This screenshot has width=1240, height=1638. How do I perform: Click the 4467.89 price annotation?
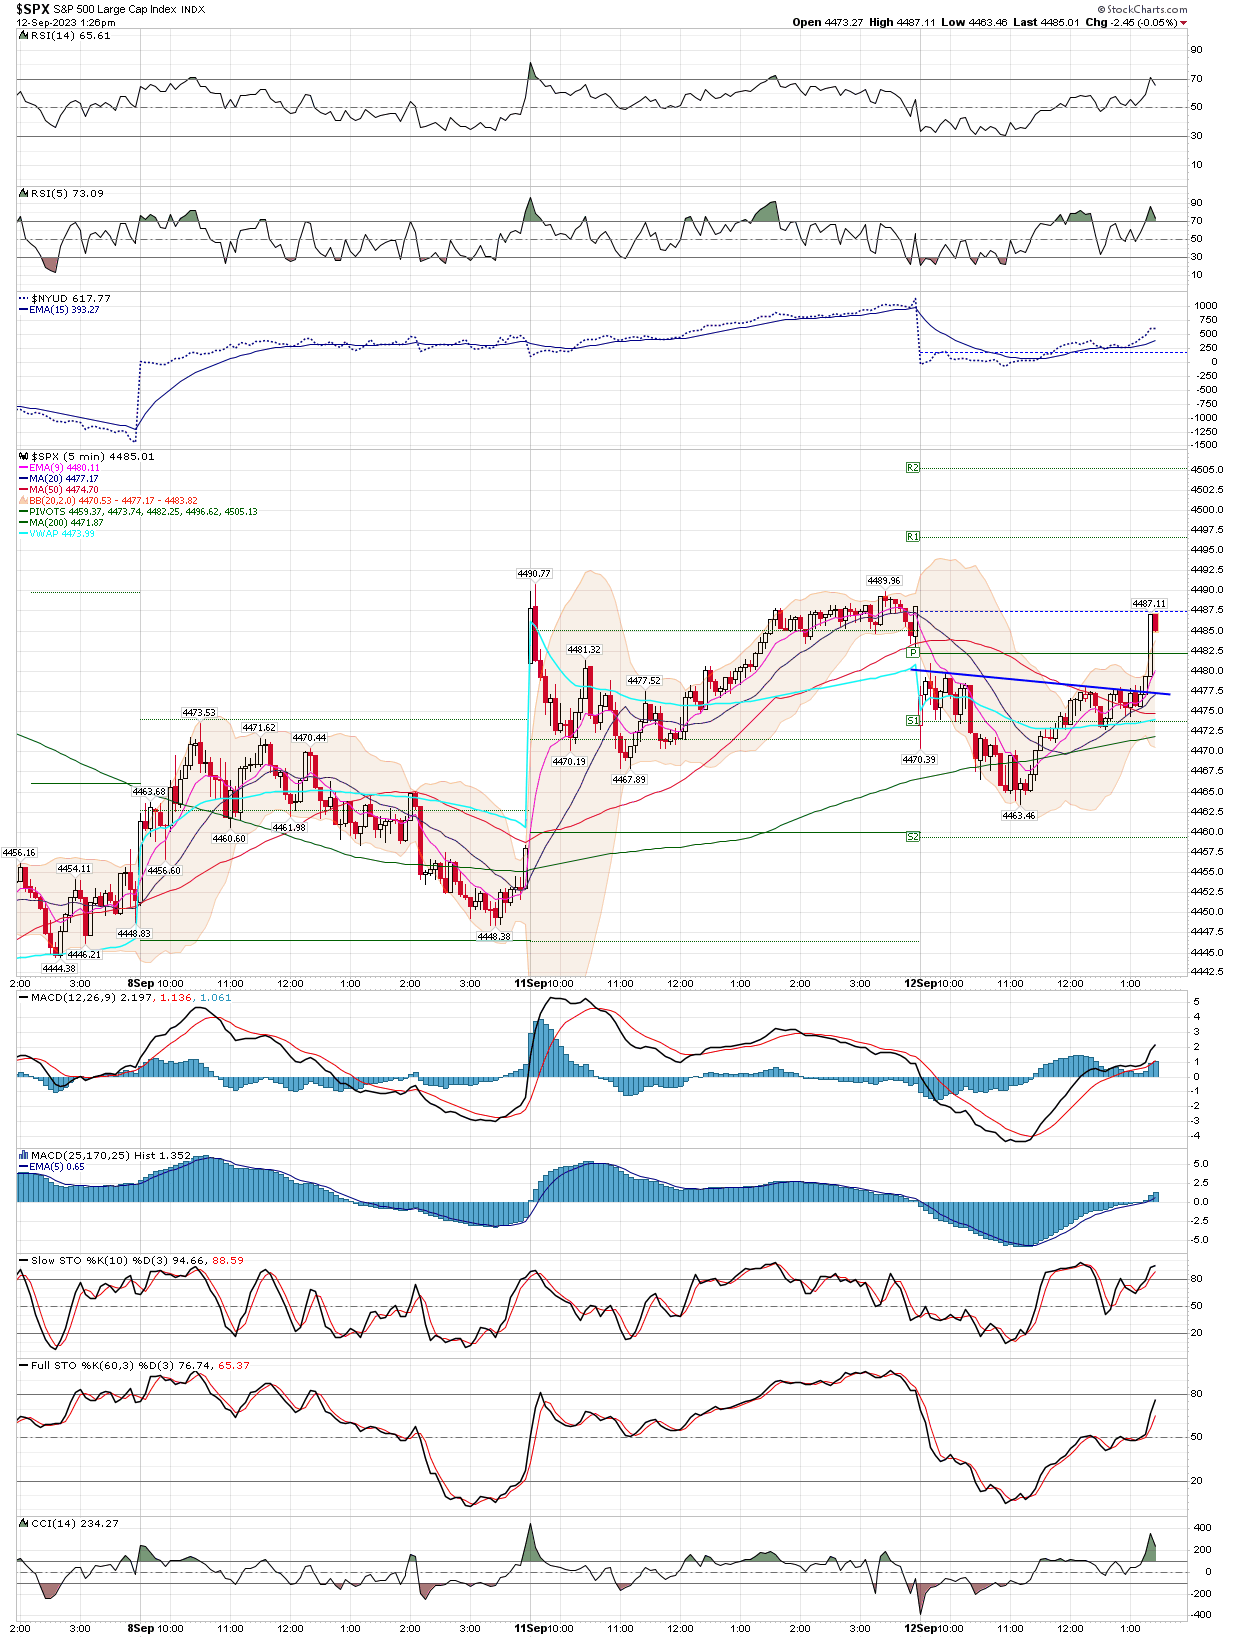[629, 780]
